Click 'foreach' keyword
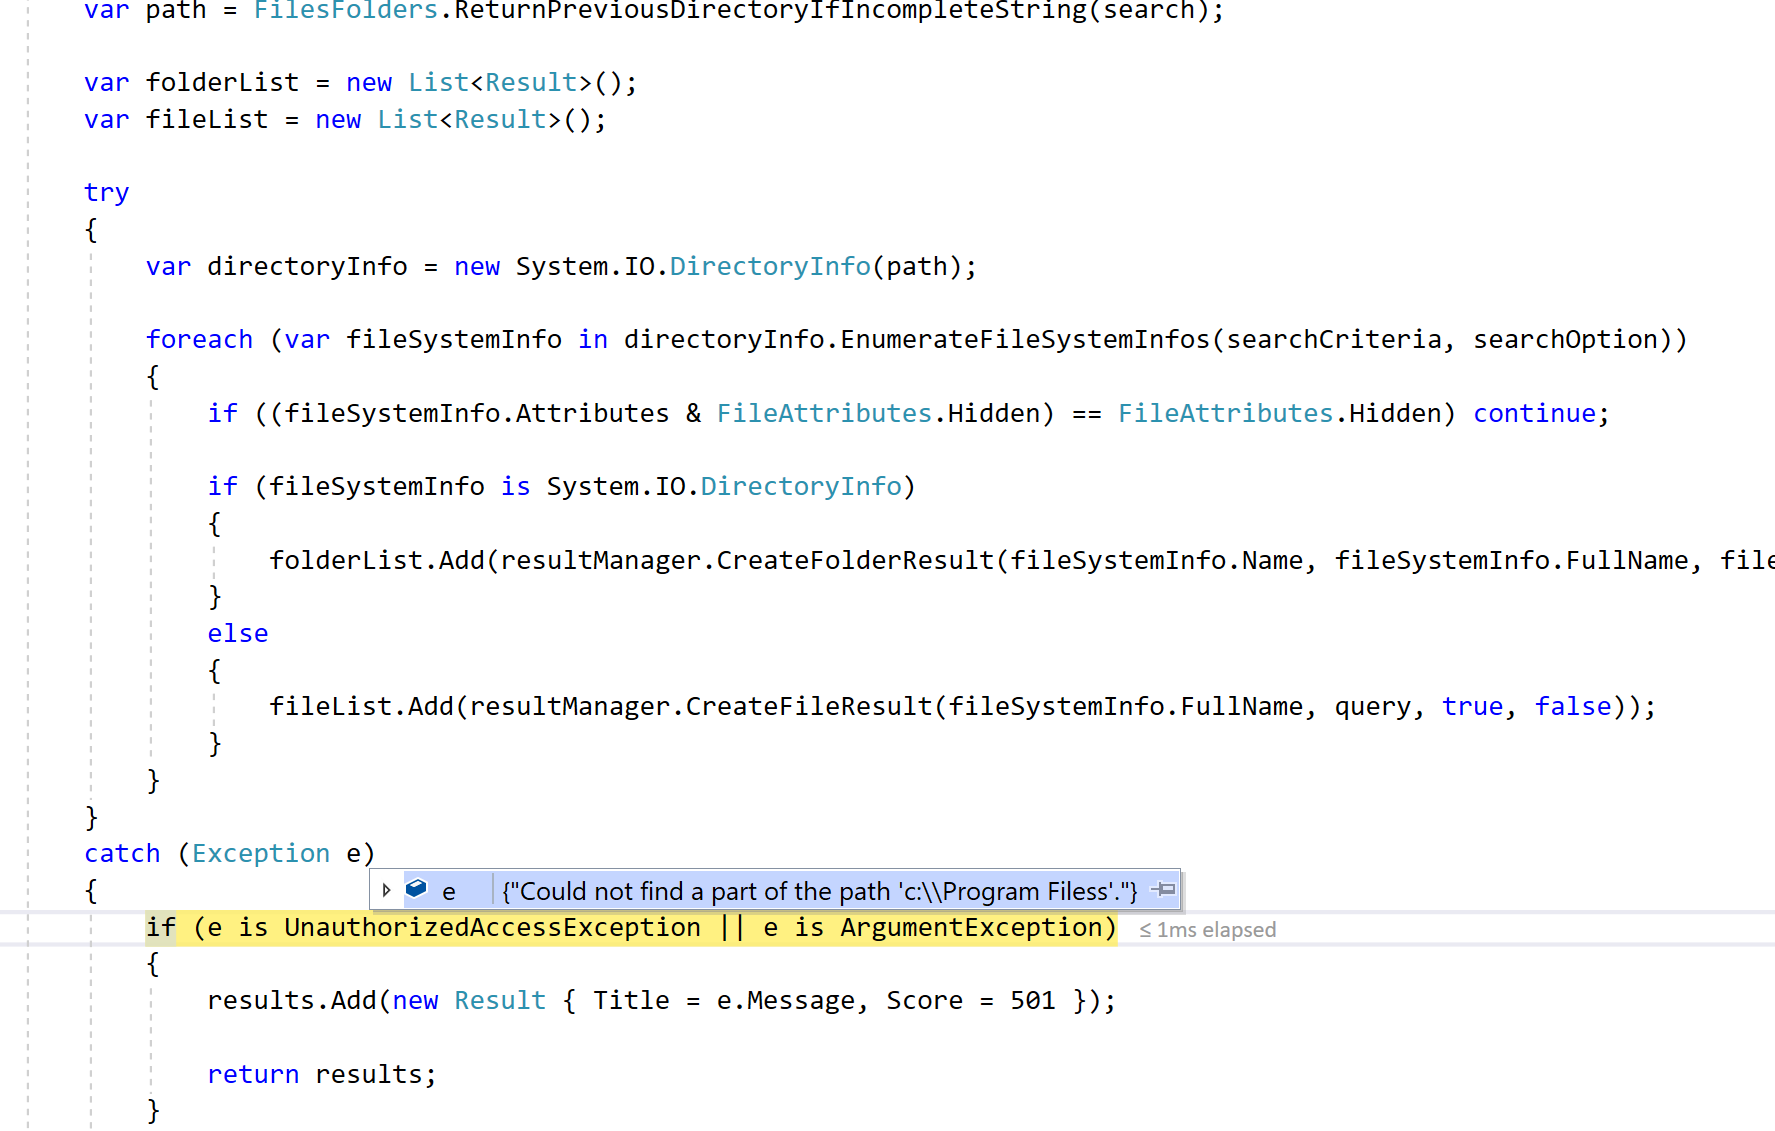This screenshot has width=1775, height=1131. tap(199, 340)
